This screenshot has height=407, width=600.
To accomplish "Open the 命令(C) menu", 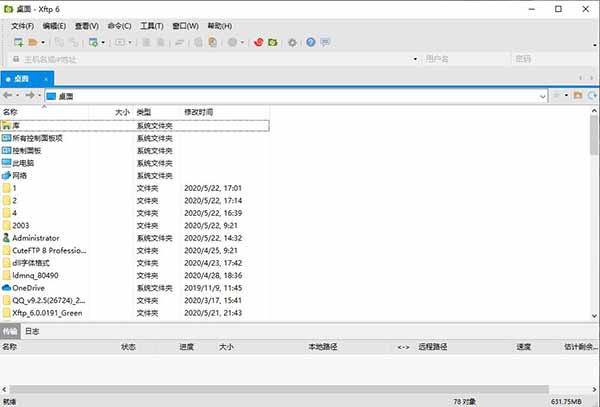I will [119, 26].
